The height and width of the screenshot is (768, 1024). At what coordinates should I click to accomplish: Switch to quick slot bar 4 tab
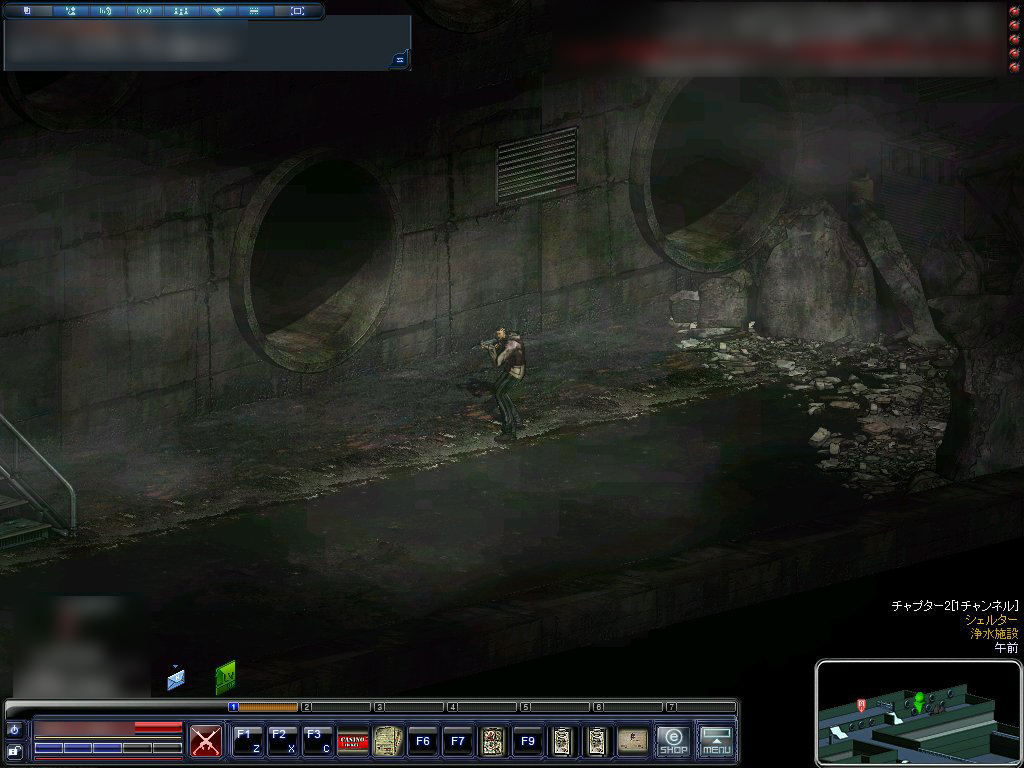[483, 707]
